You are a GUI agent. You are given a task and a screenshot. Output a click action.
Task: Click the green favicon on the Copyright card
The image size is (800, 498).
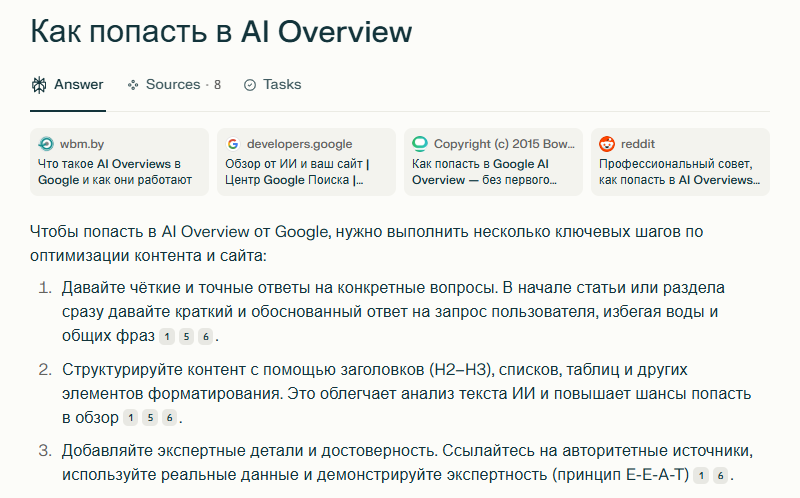click(420, 144)
